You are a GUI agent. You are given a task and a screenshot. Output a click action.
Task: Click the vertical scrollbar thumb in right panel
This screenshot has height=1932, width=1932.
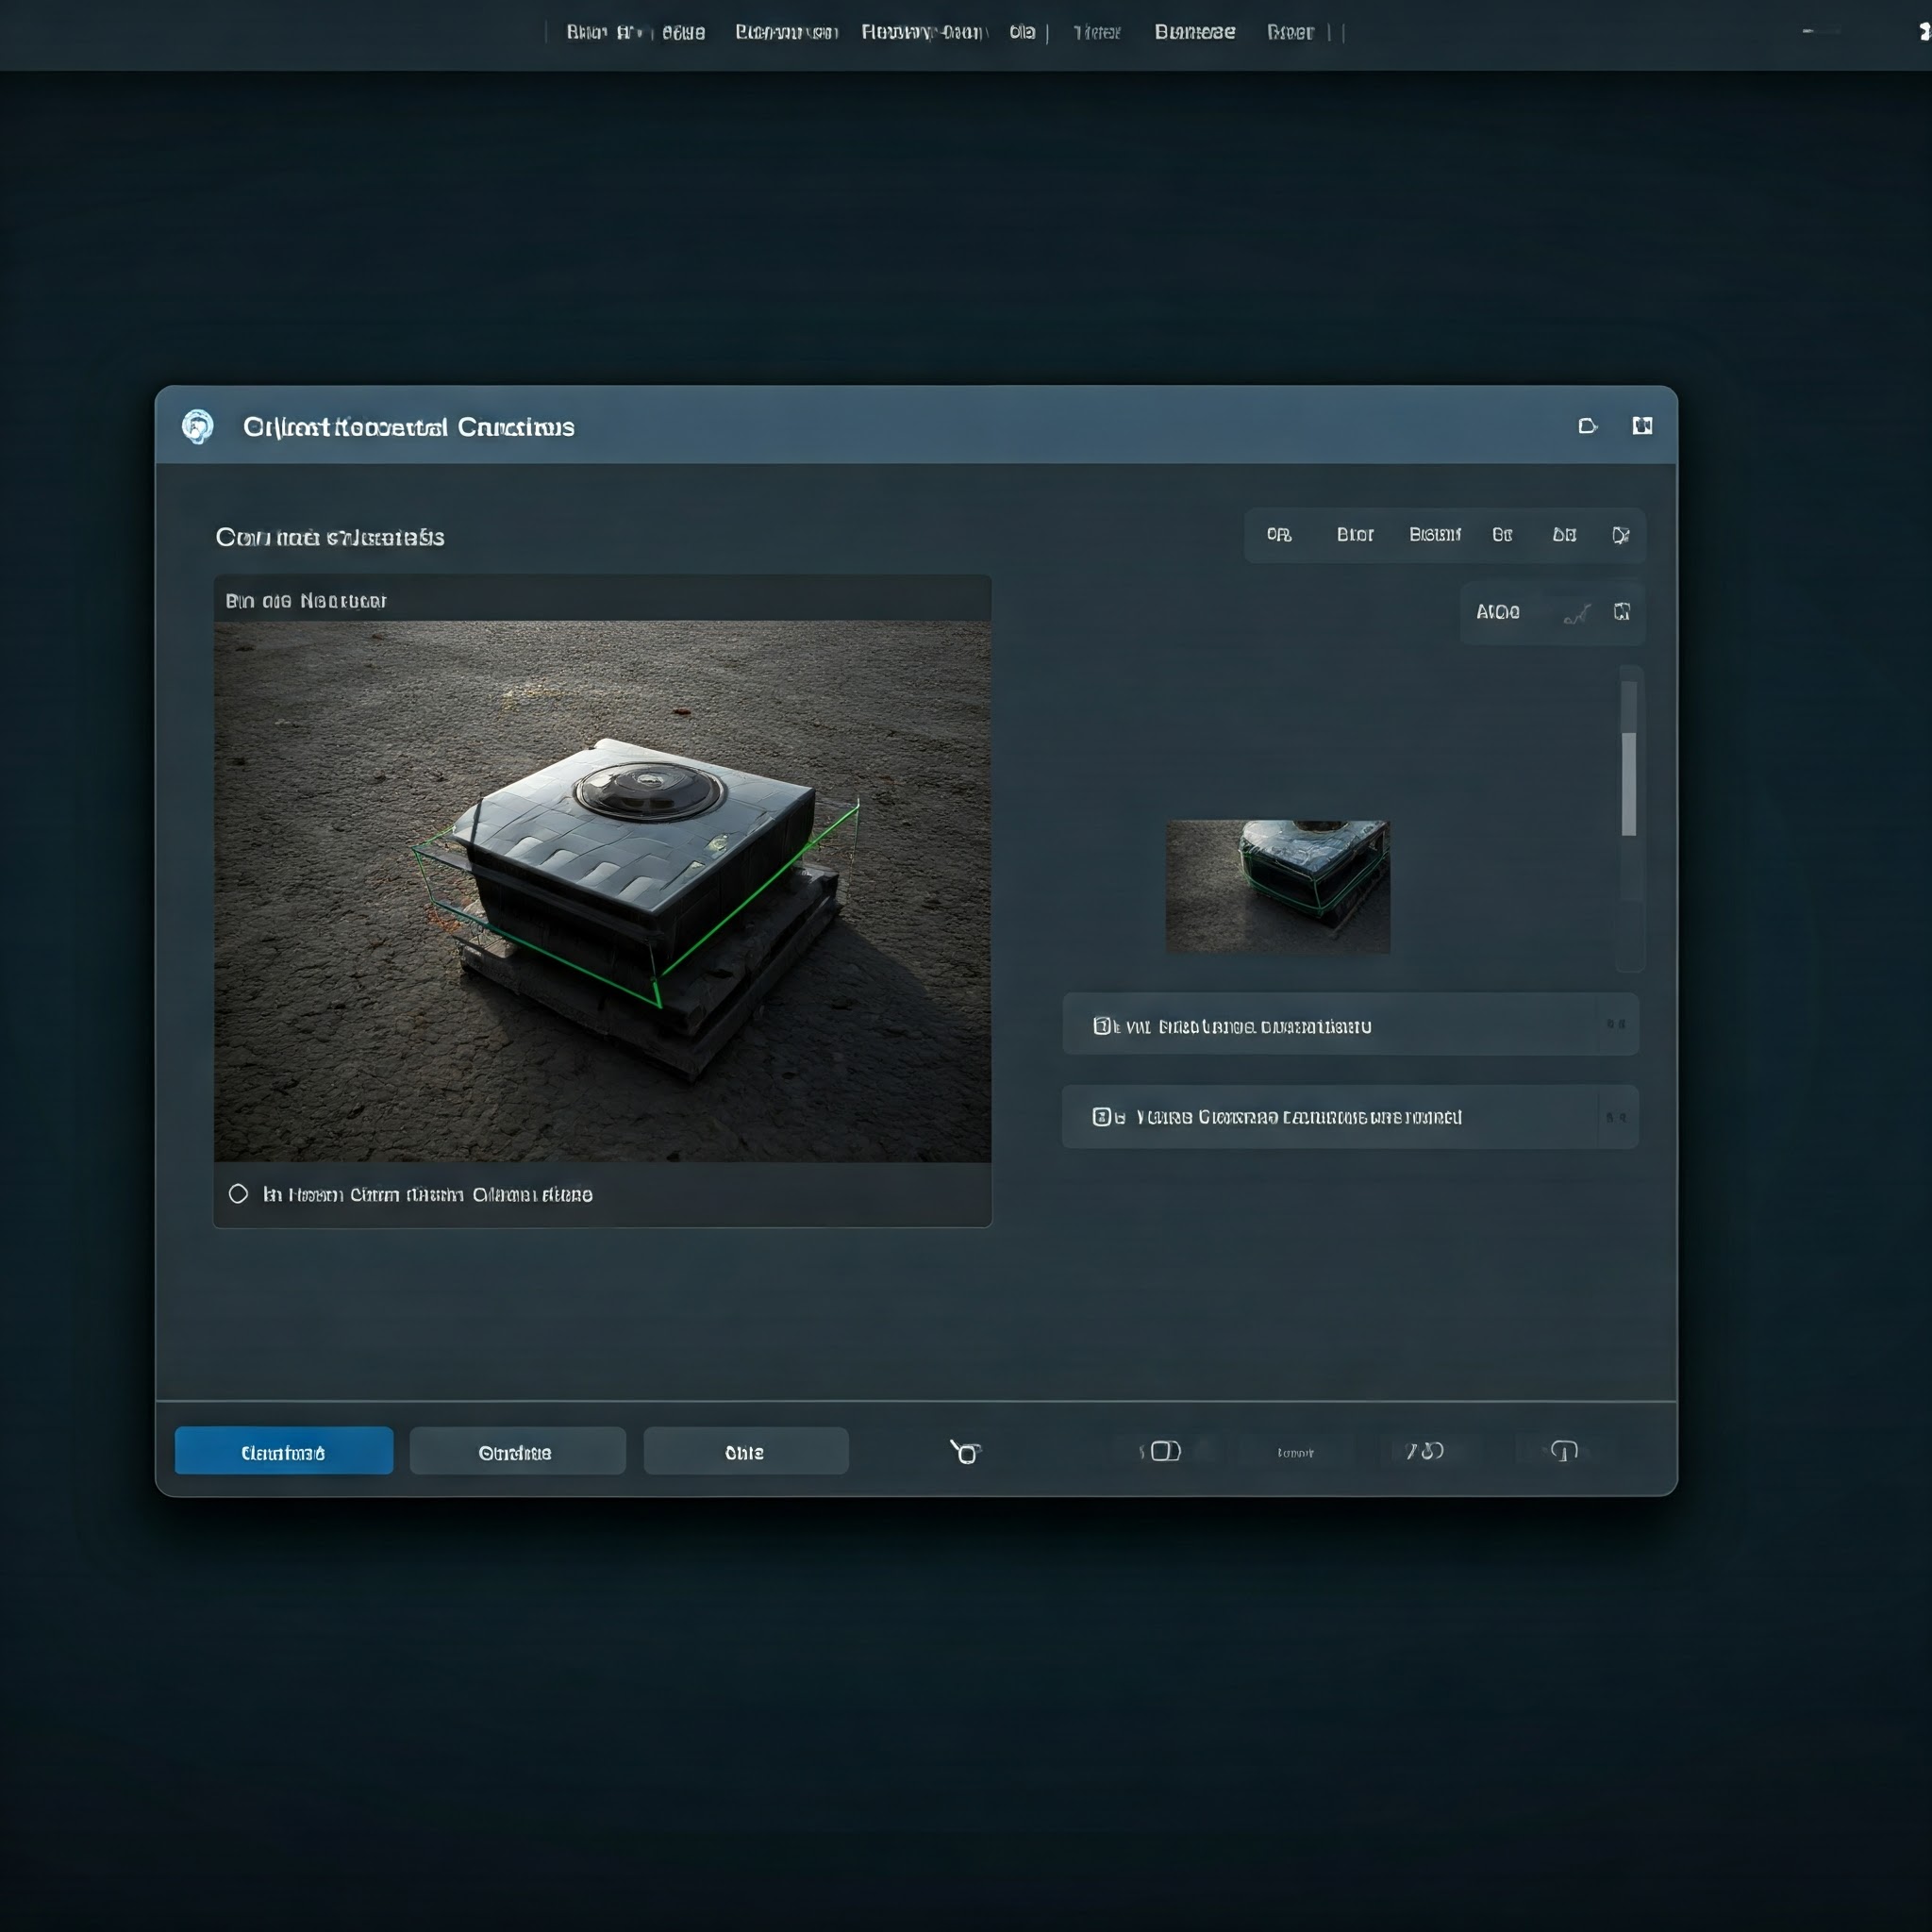(x=1628, y=783)
